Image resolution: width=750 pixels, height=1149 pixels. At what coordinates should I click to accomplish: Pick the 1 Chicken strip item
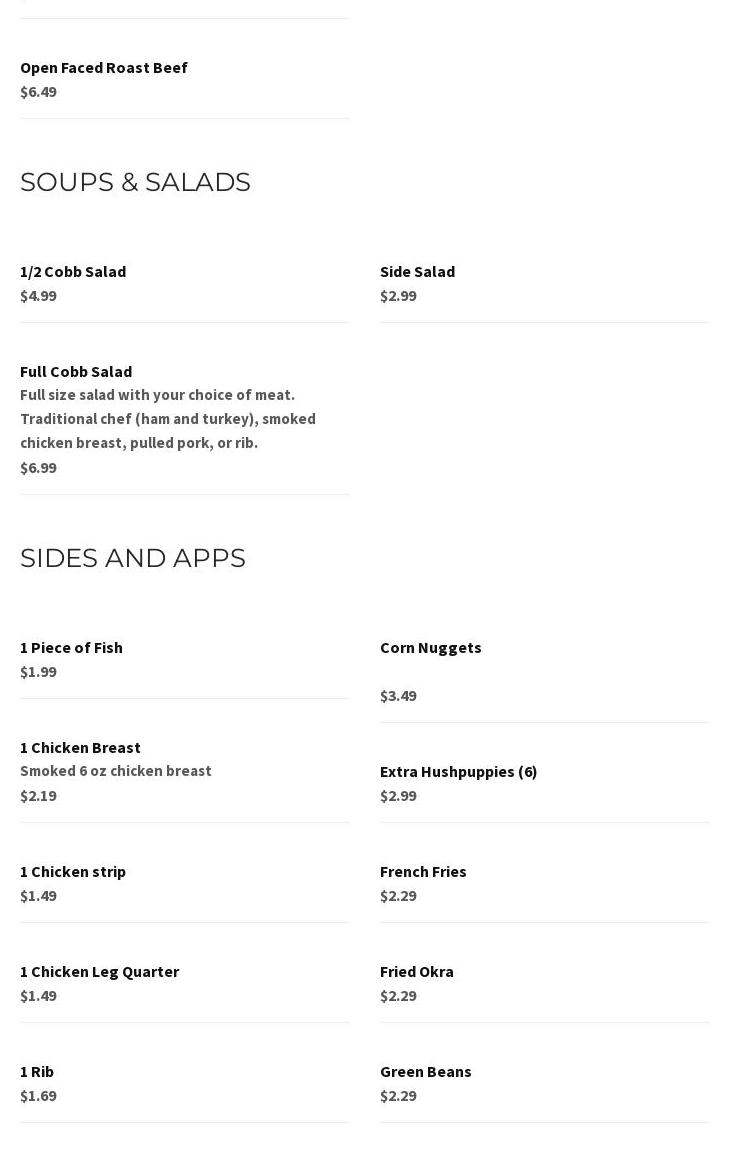pyautogui.click(x=73, y=872)
